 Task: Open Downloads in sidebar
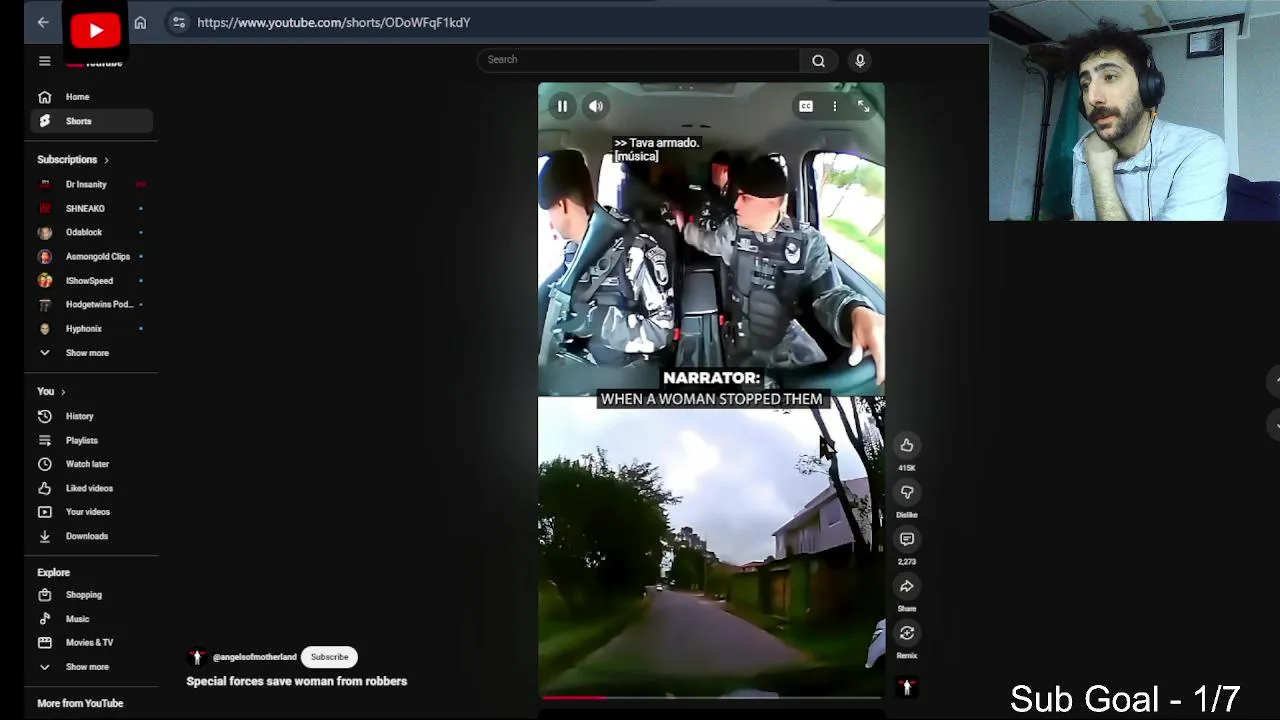[88, 536]
